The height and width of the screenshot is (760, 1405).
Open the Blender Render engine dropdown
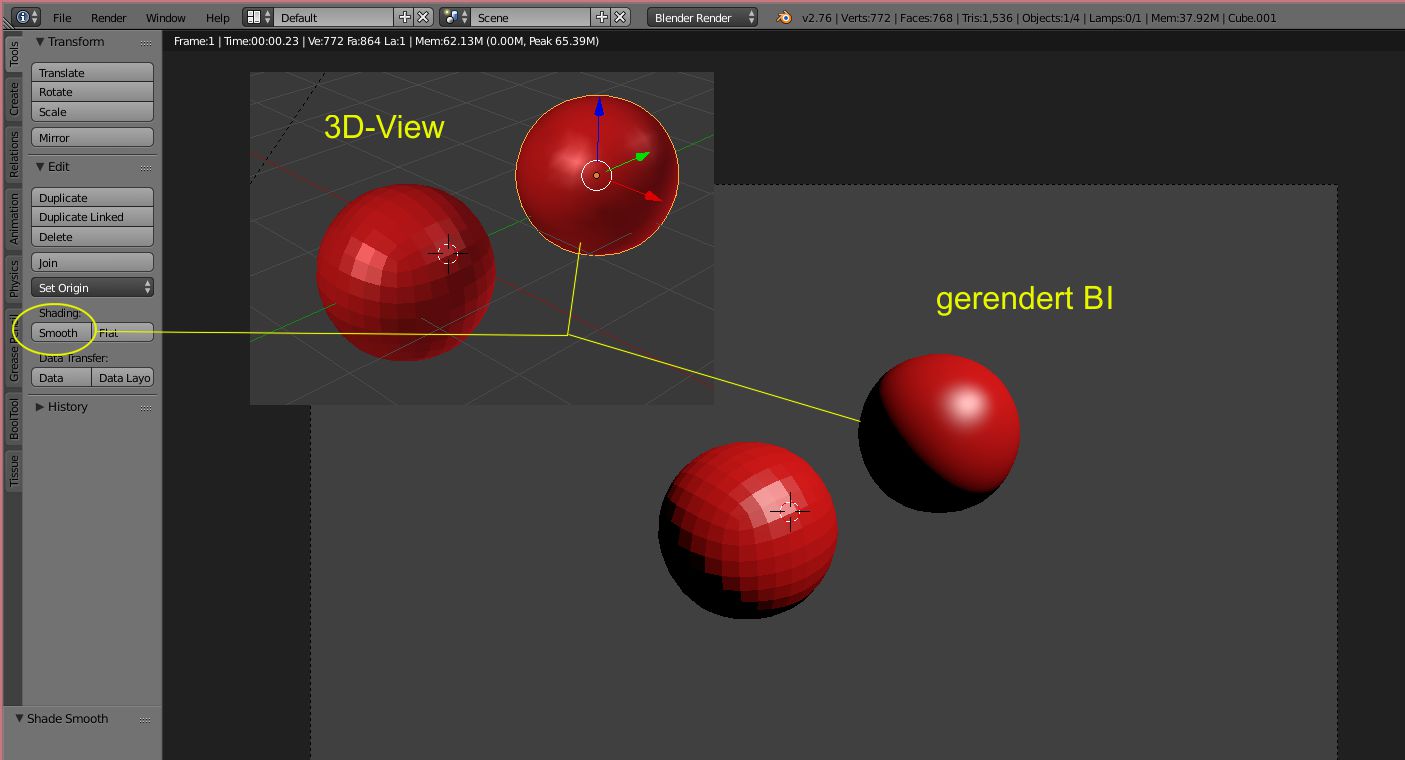point(702,17)
